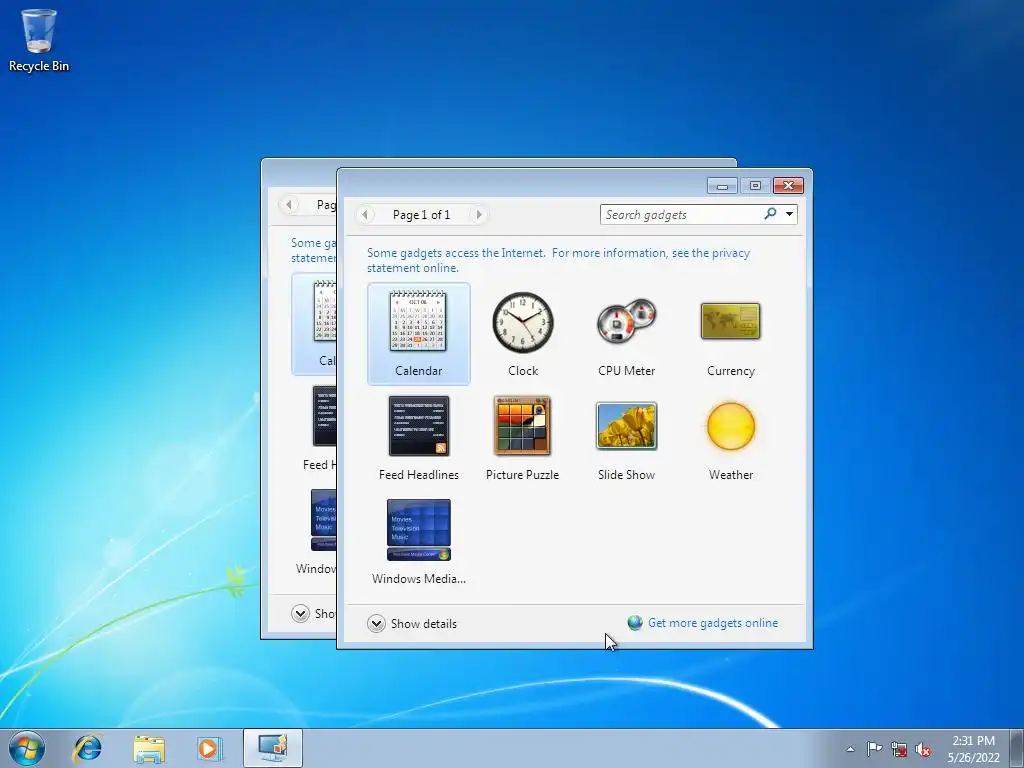Click 'Page 1 of 1' page indicator text

(x=421, y=215)
